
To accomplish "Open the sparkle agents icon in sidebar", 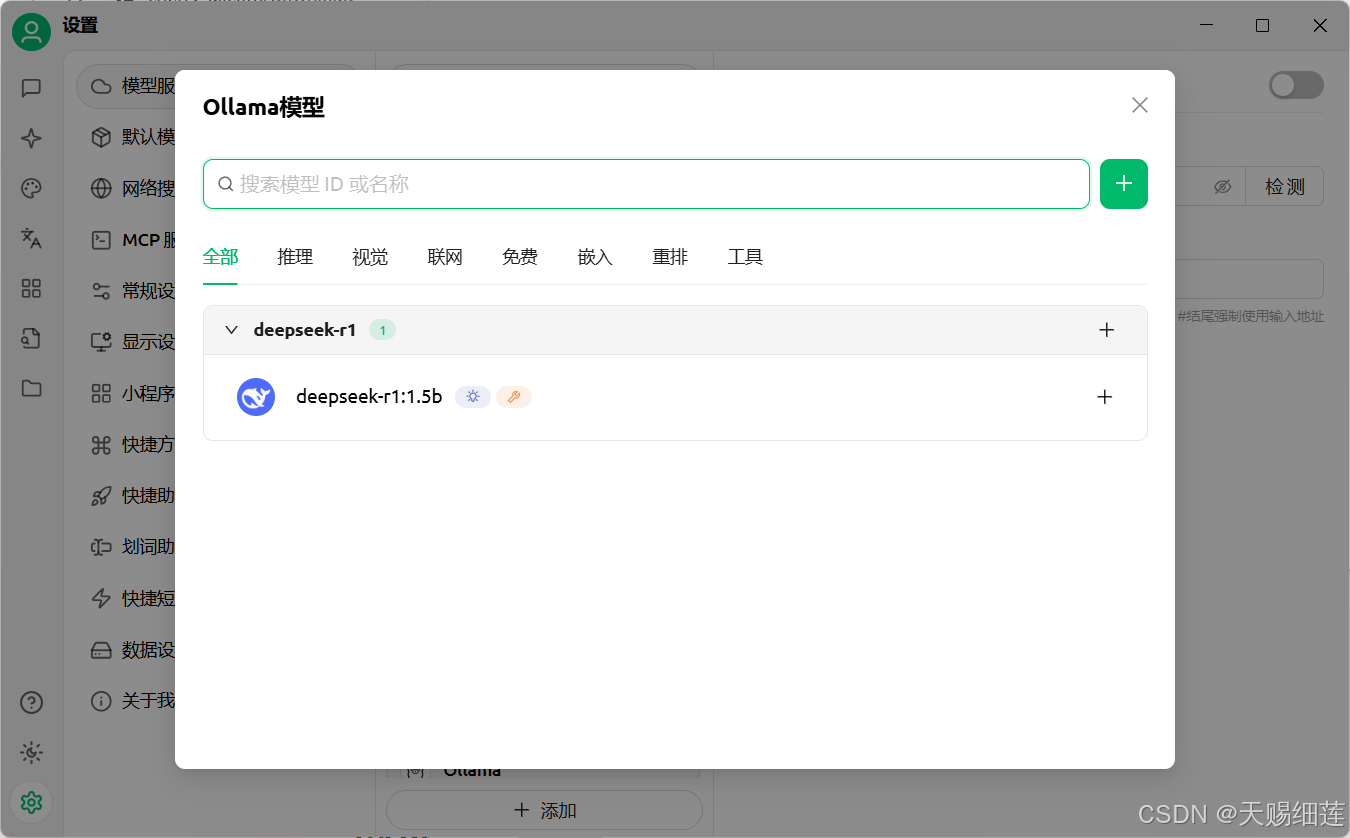I will click(31, 138).
